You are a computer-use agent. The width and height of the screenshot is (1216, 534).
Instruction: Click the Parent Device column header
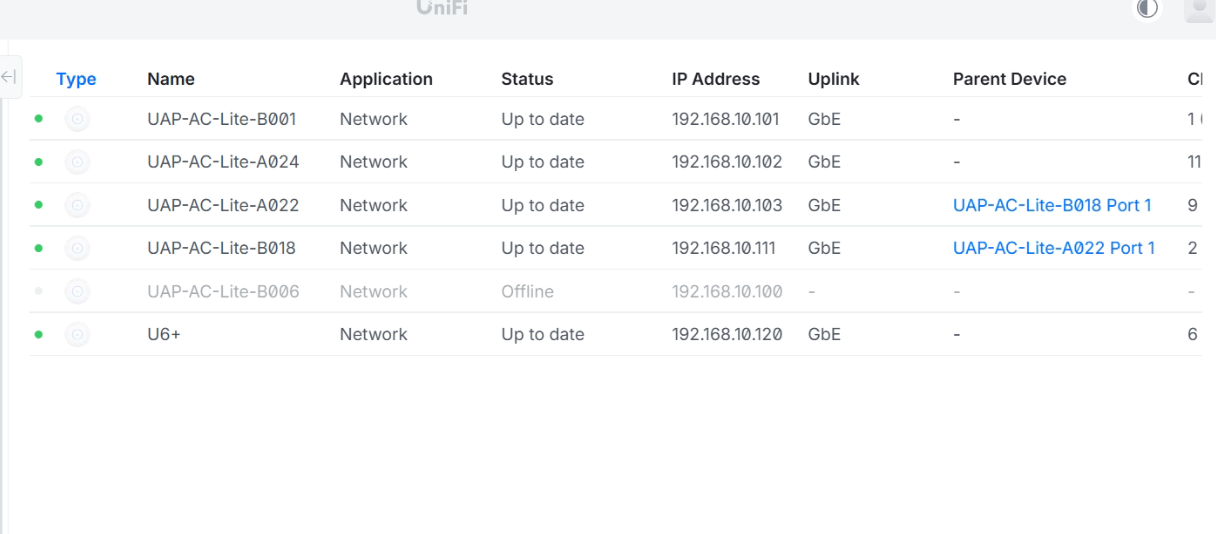(x=1010, y=79)
